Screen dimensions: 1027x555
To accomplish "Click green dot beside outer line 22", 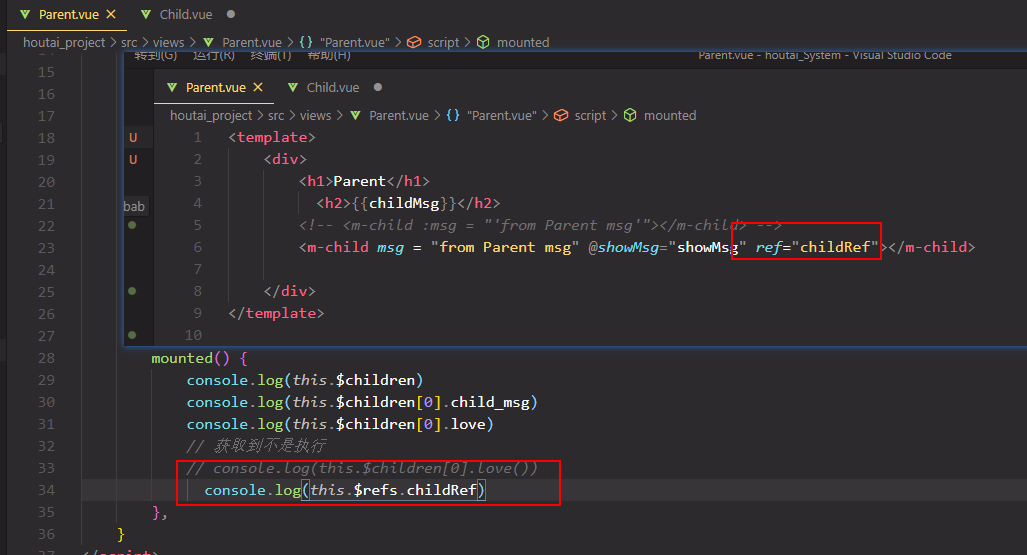I will tap(132, 225).
